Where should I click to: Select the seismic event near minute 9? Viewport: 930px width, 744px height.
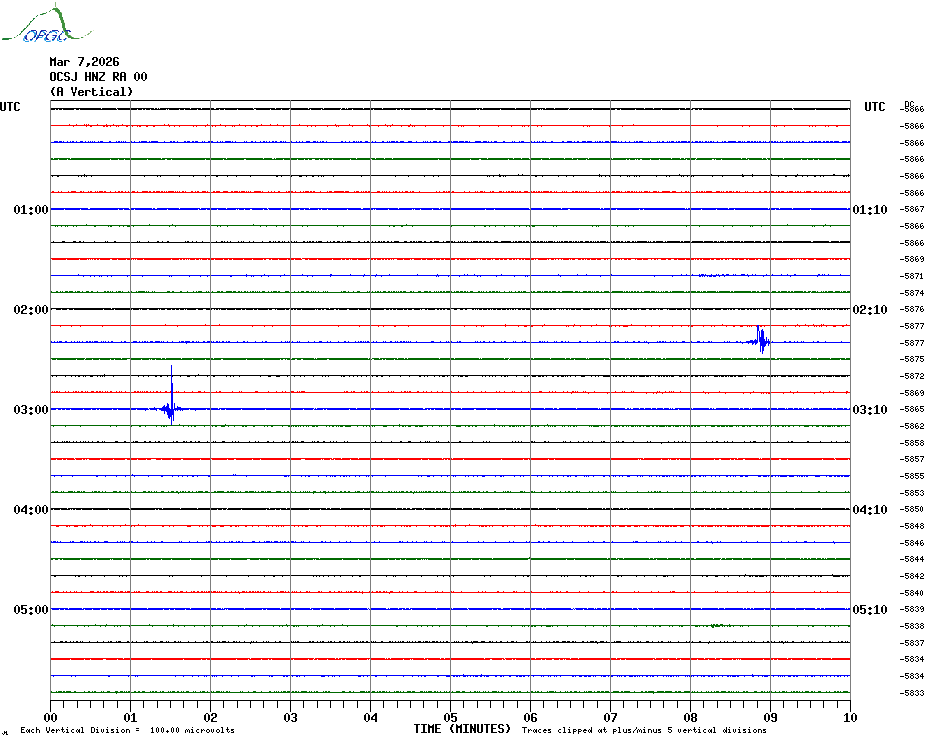[760, 340]
